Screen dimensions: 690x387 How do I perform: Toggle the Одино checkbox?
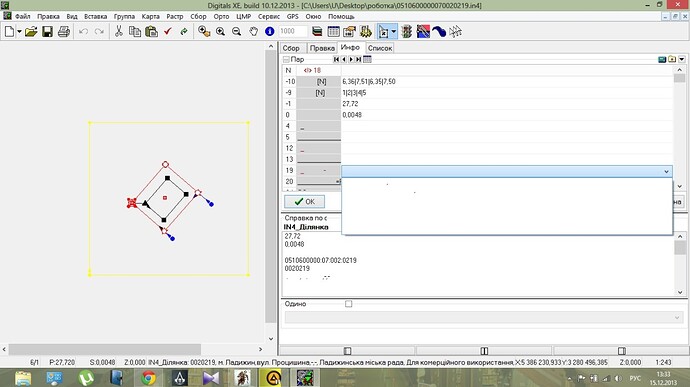coord(349,304)
